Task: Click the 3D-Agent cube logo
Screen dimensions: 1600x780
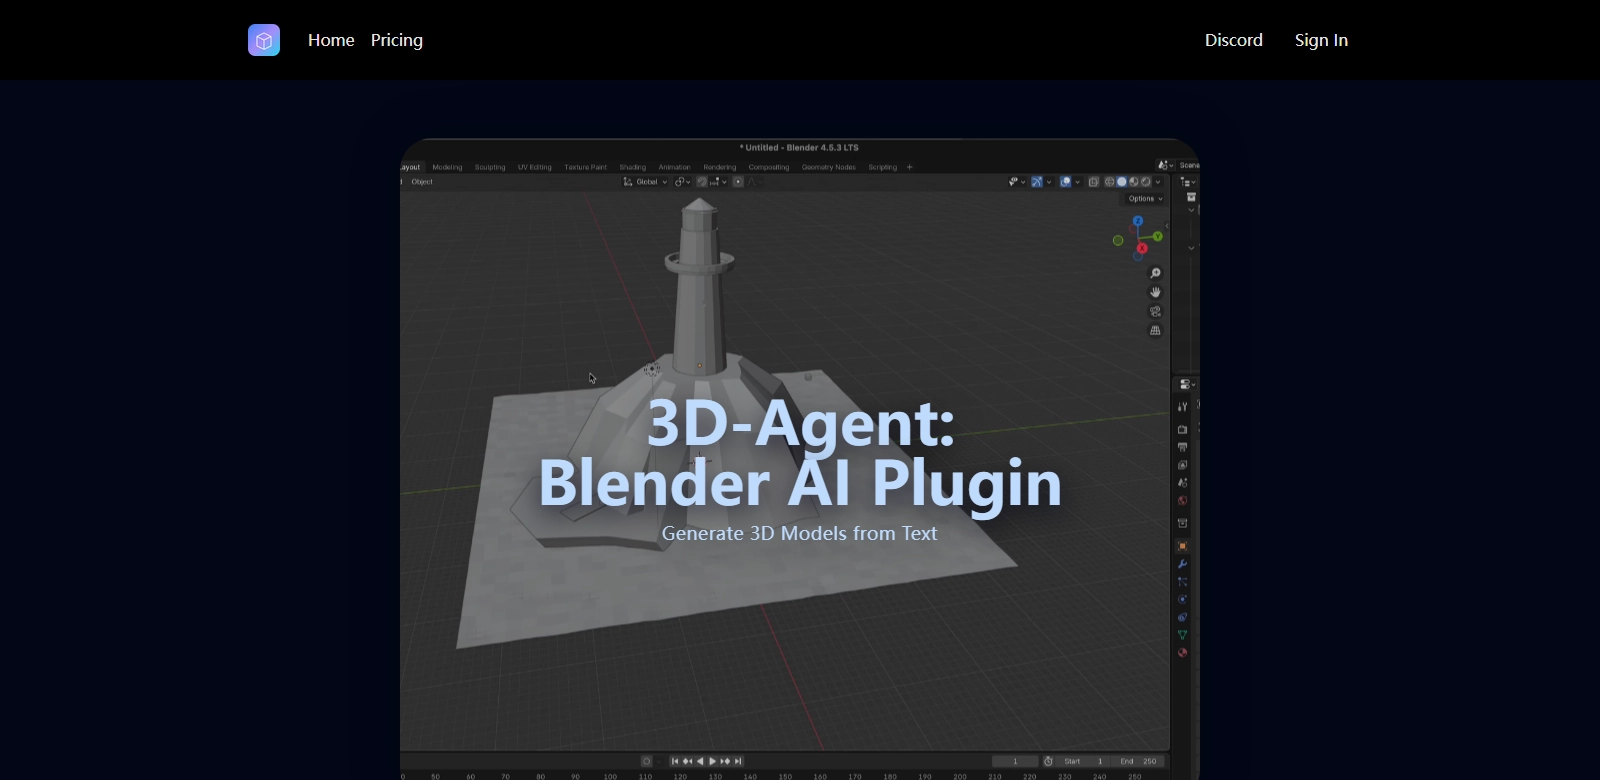Action: pyautogui.click(x=264, y=40)
